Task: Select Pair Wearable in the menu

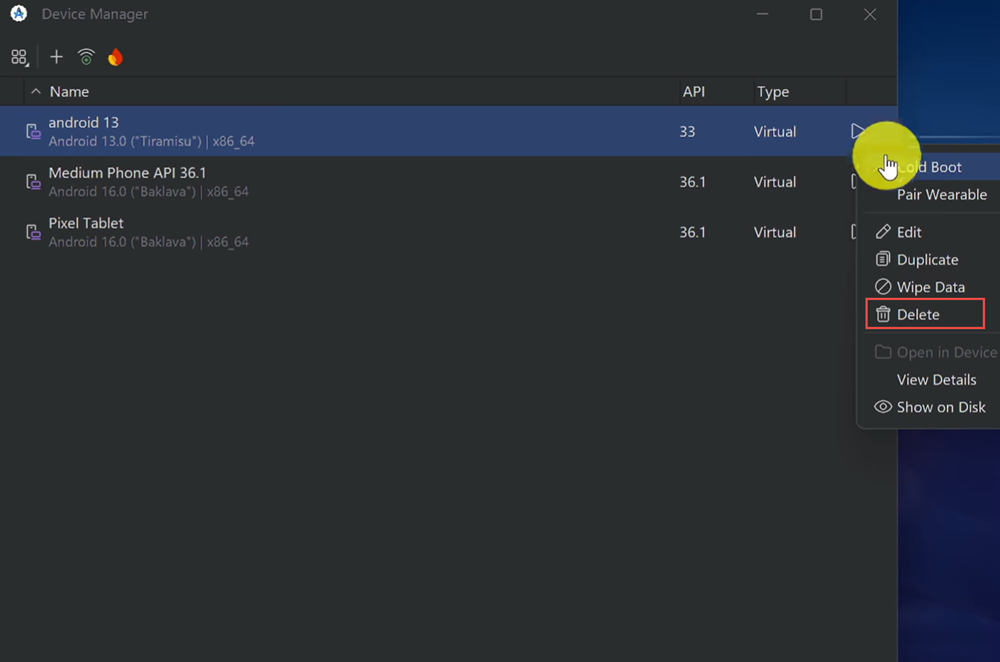Action: (x=941, y=195)
